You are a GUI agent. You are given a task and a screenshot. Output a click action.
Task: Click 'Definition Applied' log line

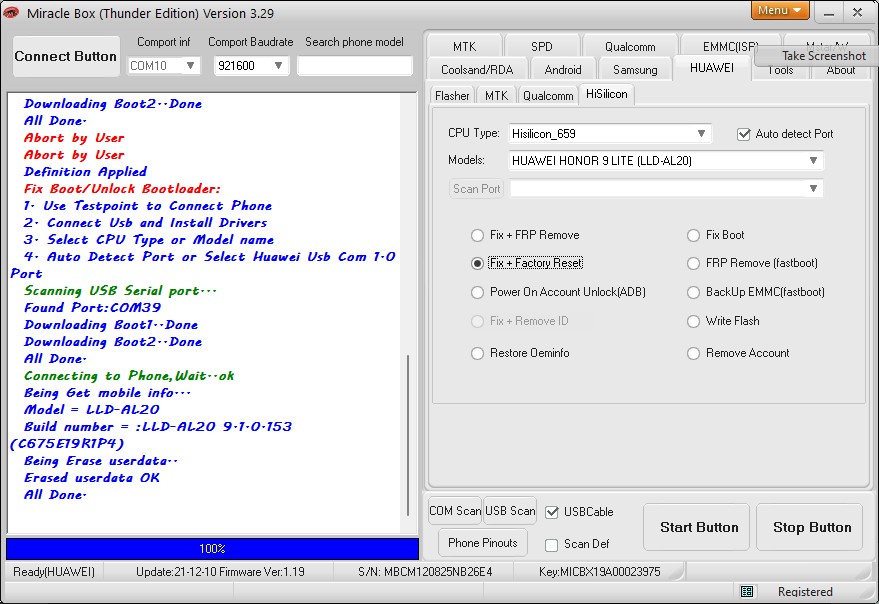[85, 172]
